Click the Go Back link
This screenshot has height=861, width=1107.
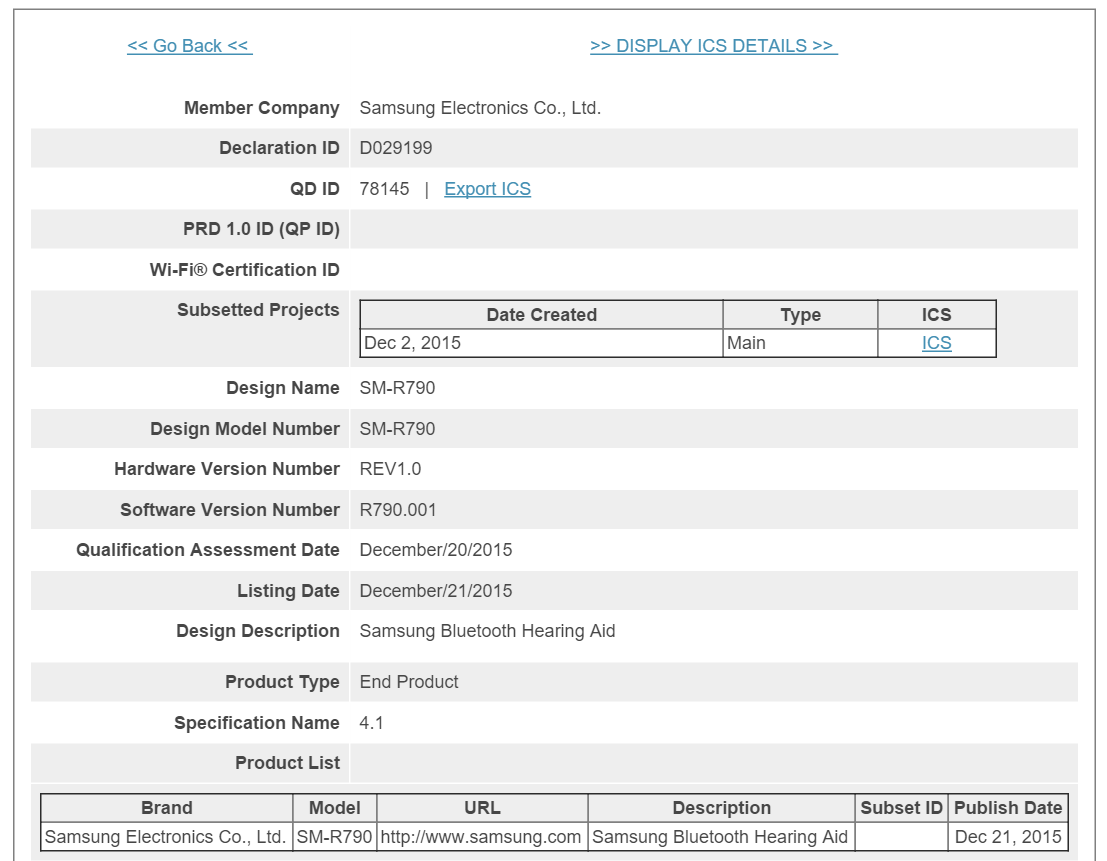click(189, 46)
